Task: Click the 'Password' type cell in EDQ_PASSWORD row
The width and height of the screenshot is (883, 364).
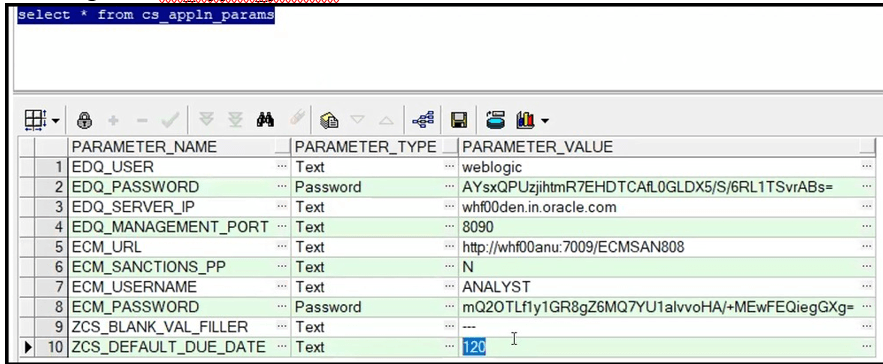Action: (374, 187)
